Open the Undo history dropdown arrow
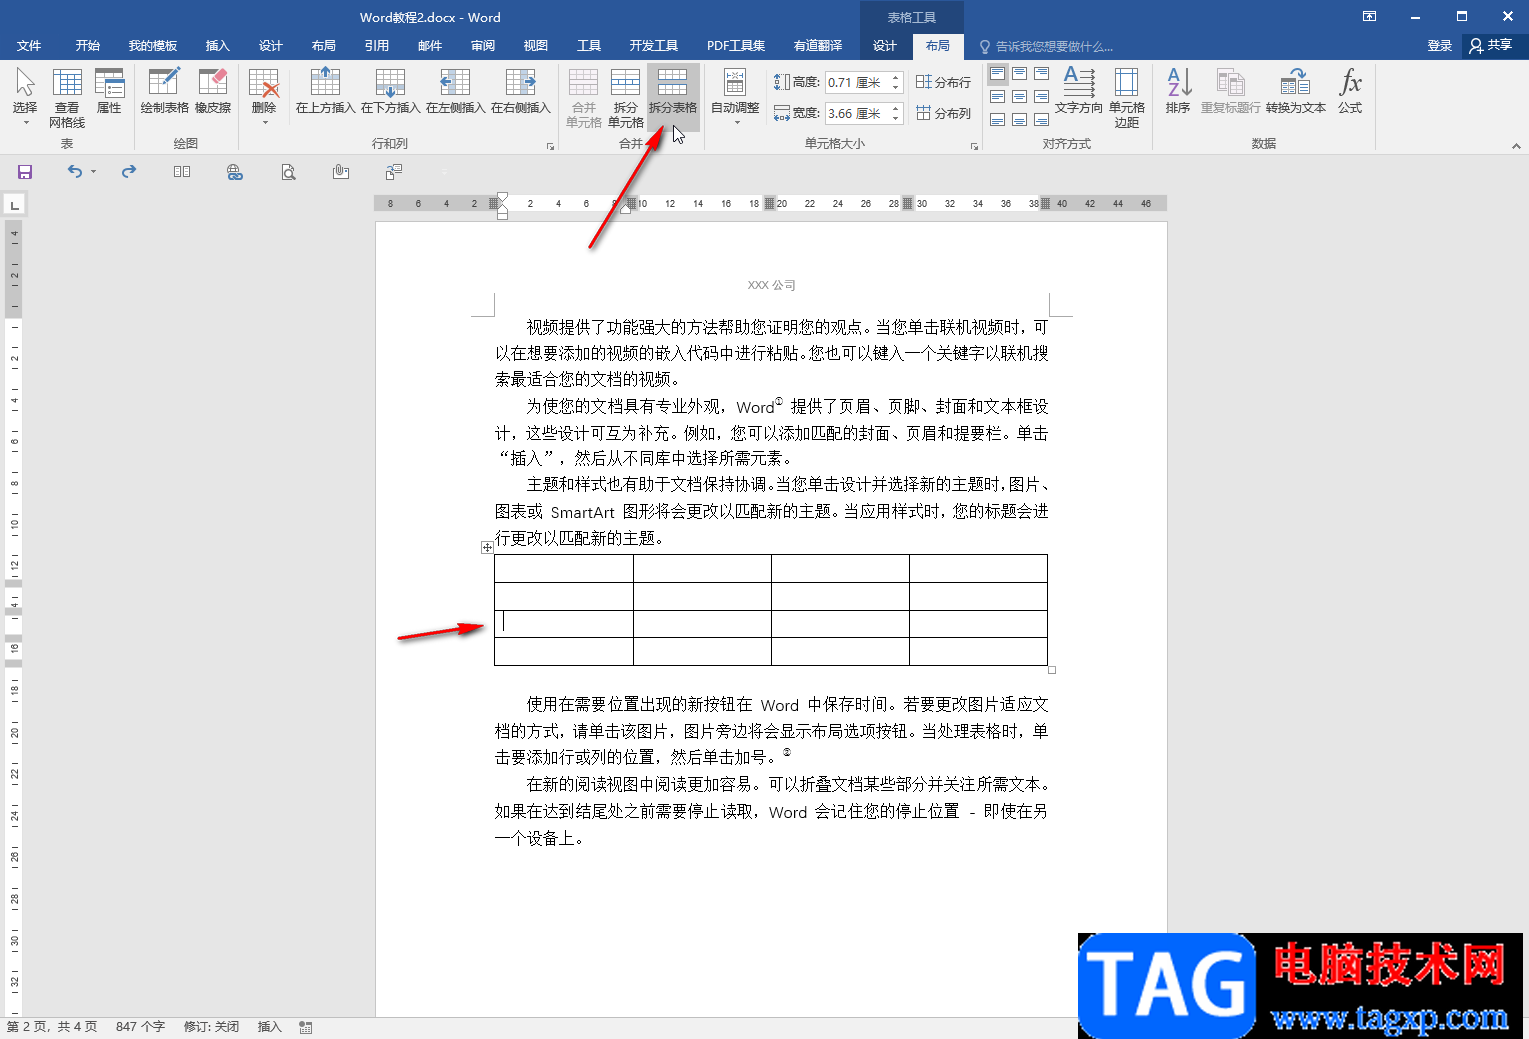The image size is (1529, 1039). click(x=93, y=172)
